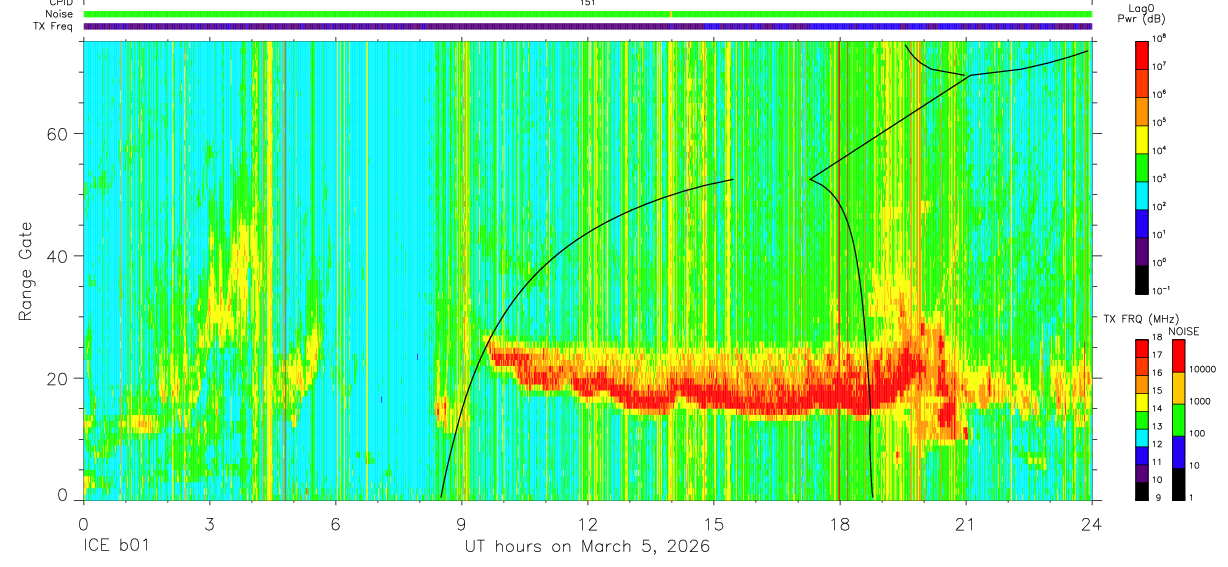This screenshot has height=567, width=1228.
Task: Click the 'Range Gate' y-axis title
Action: pos(26,272)
